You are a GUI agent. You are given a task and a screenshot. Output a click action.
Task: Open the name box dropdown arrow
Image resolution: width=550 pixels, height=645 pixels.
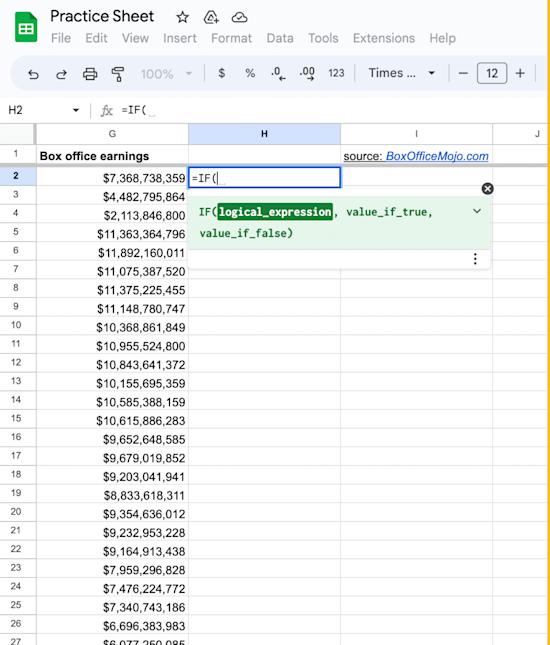(x=76, y=110)
